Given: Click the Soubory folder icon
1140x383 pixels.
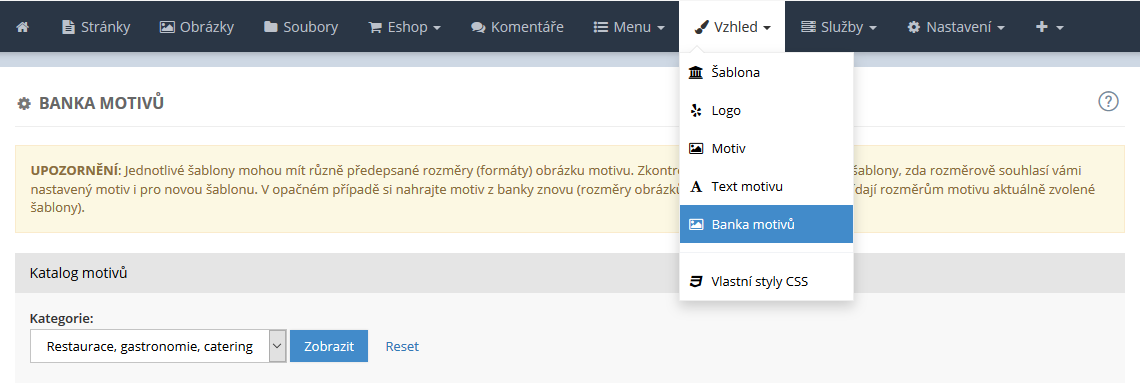Looking at the screenshot, I should point(270,27).
